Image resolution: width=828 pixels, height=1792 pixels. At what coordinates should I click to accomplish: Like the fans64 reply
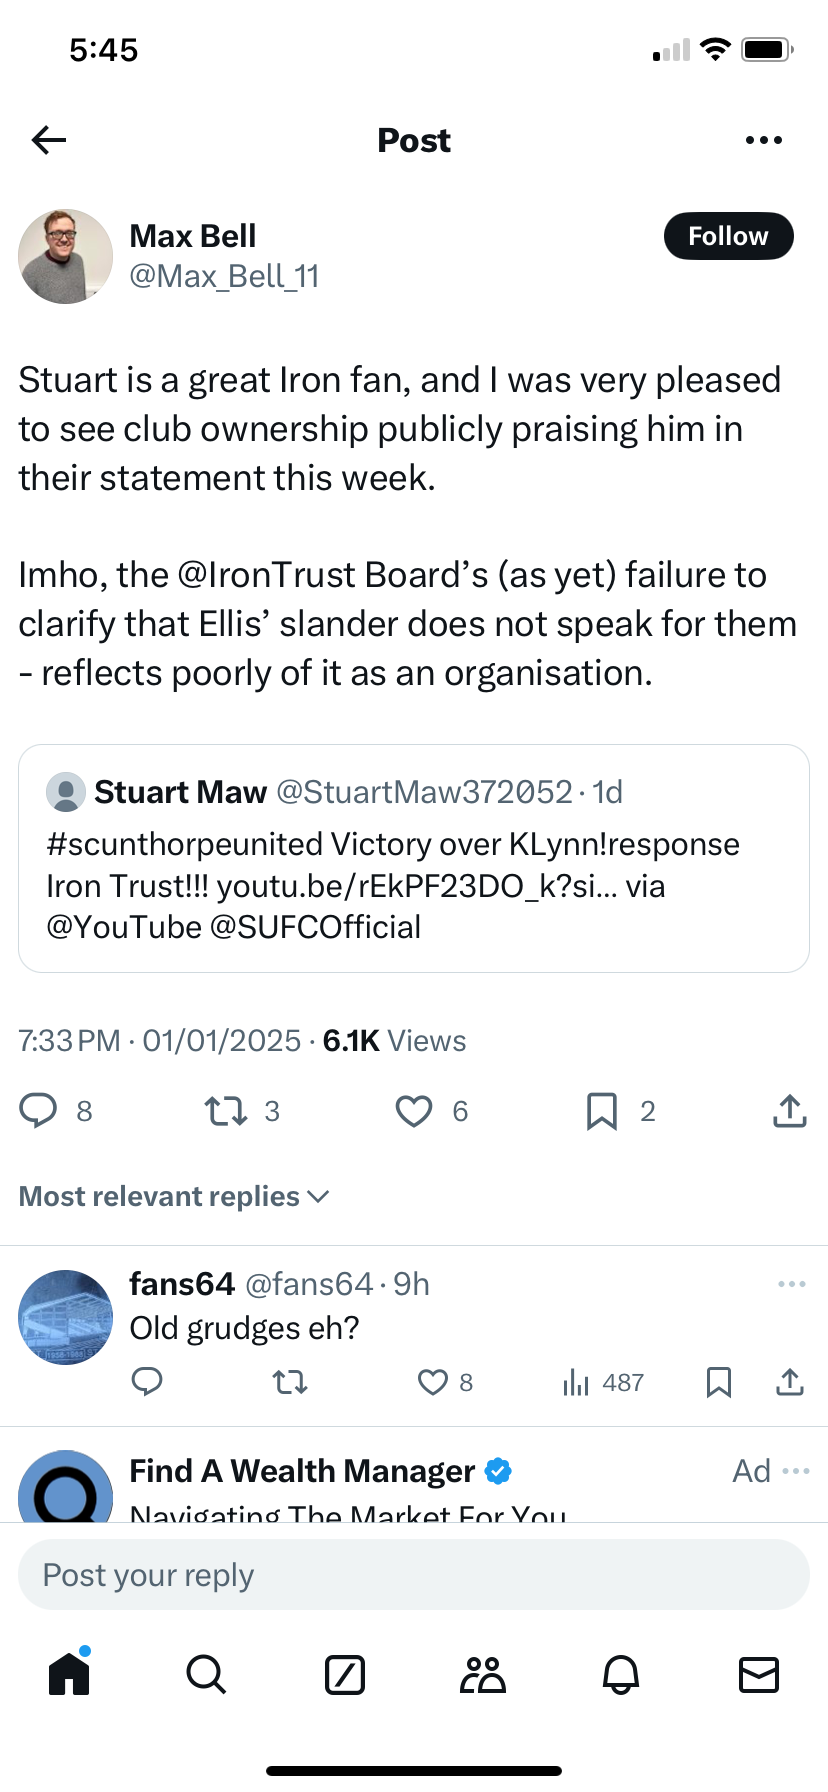click(x=432, y=1383)
